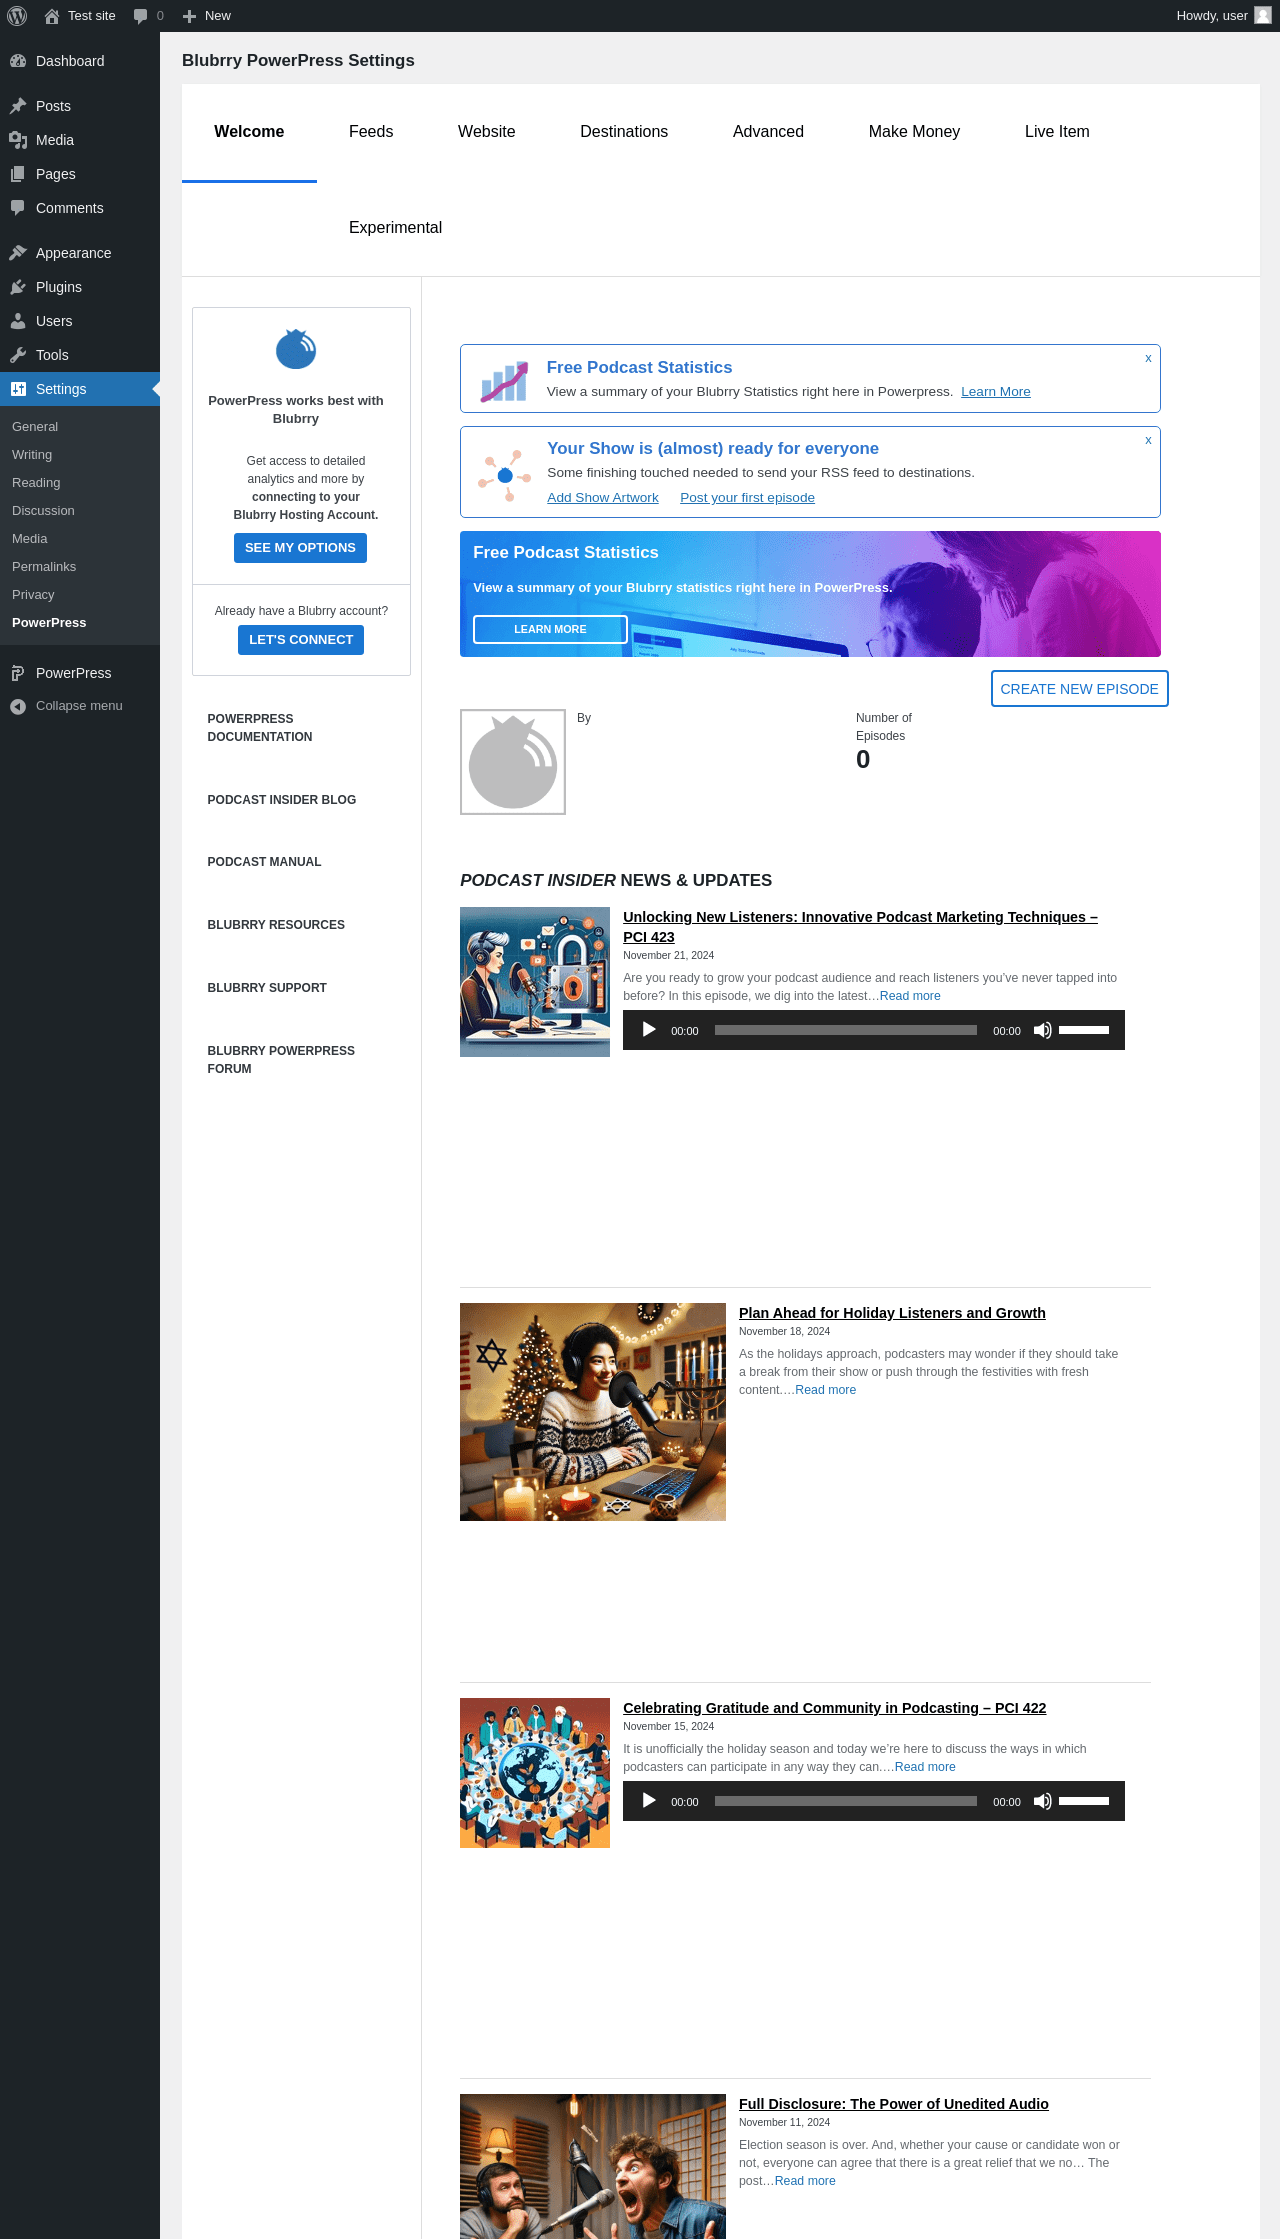Screen dimensions: 1280x2239
Task: Adjust PCI 423 player volume slider
Action: [1084, 1030]
